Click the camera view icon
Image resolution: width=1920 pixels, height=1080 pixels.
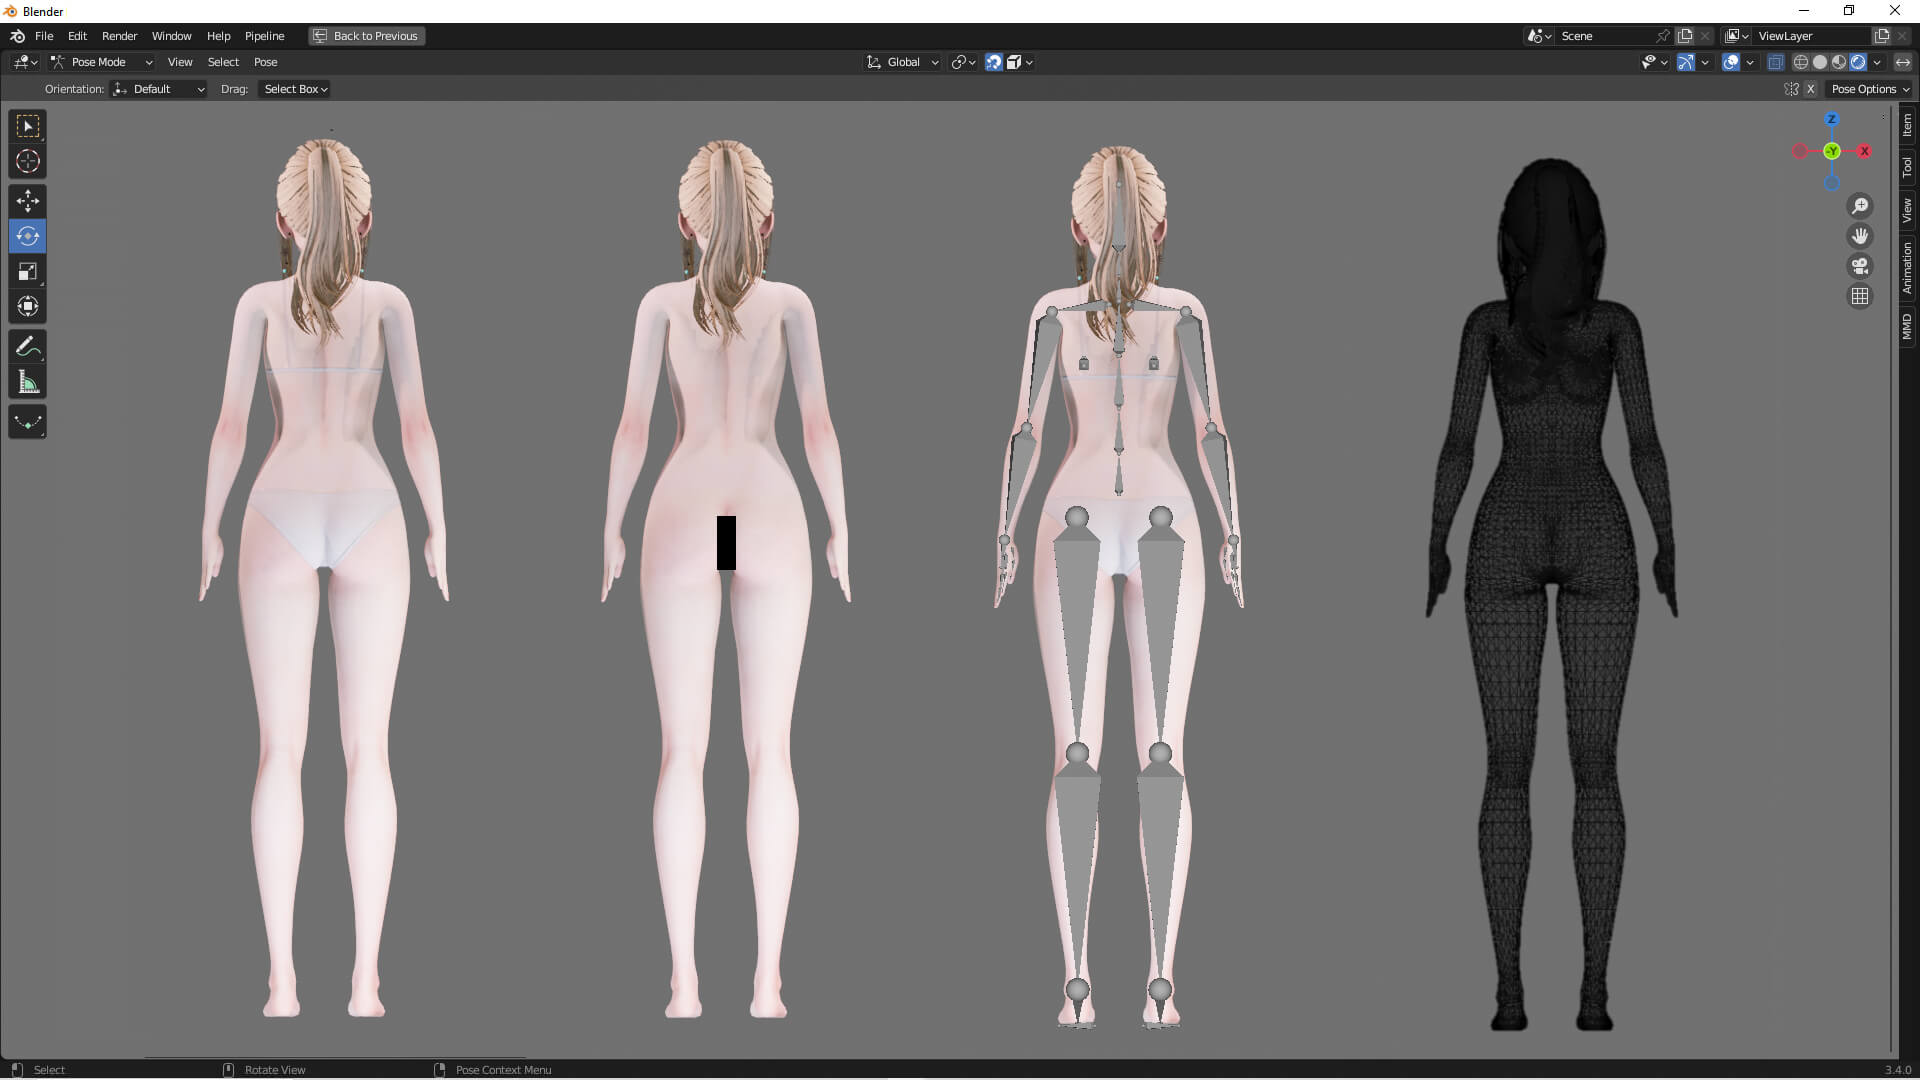[x=1860, y=266]
